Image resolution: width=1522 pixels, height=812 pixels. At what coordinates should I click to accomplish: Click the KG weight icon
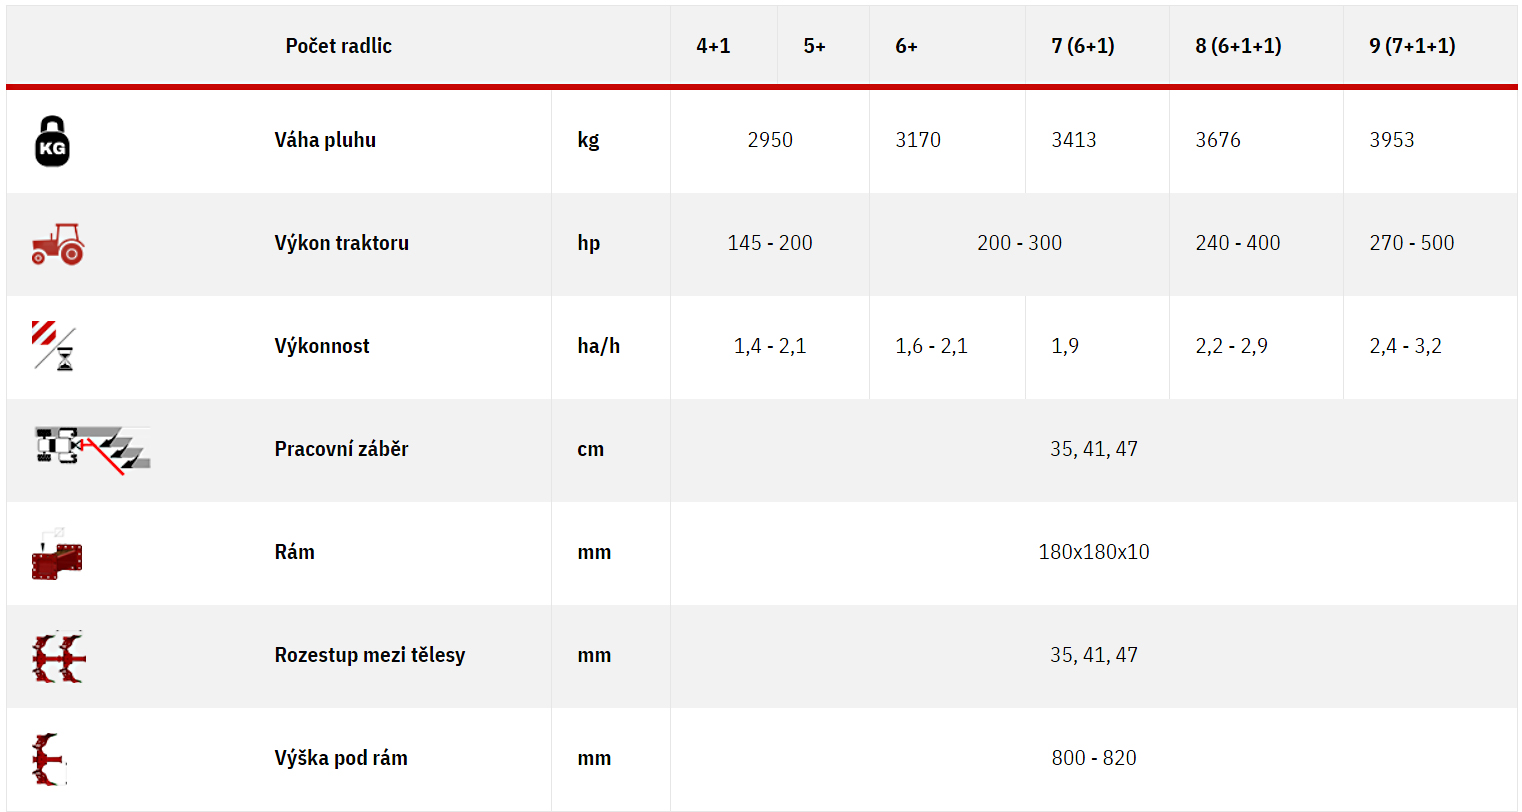53,141
